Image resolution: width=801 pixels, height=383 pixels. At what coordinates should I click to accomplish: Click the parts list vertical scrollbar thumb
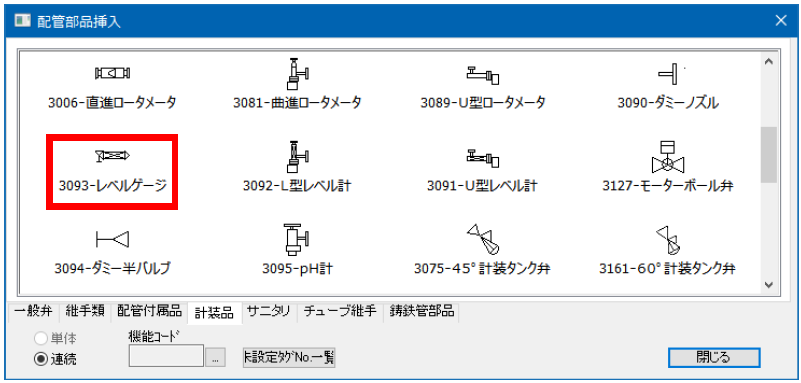tap(768, 154)
